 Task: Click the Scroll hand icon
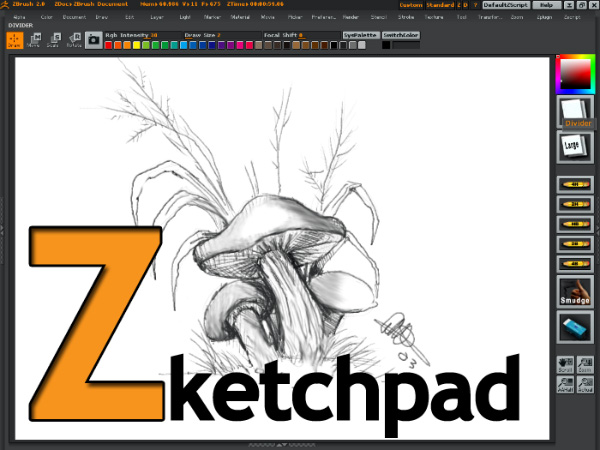565,365
